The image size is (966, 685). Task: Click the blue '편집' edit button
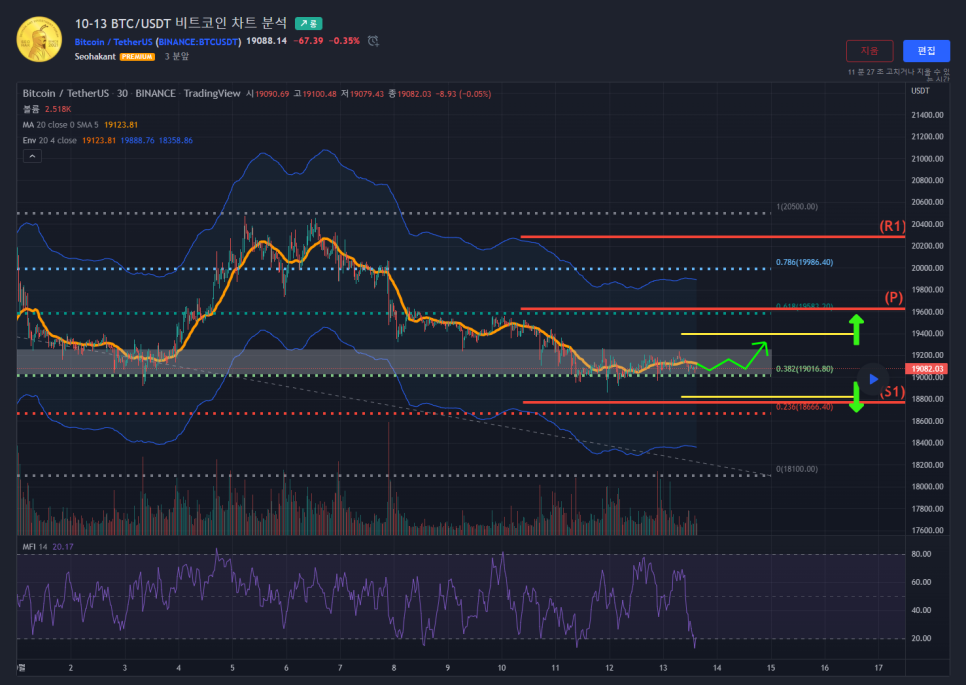[926, 51]
